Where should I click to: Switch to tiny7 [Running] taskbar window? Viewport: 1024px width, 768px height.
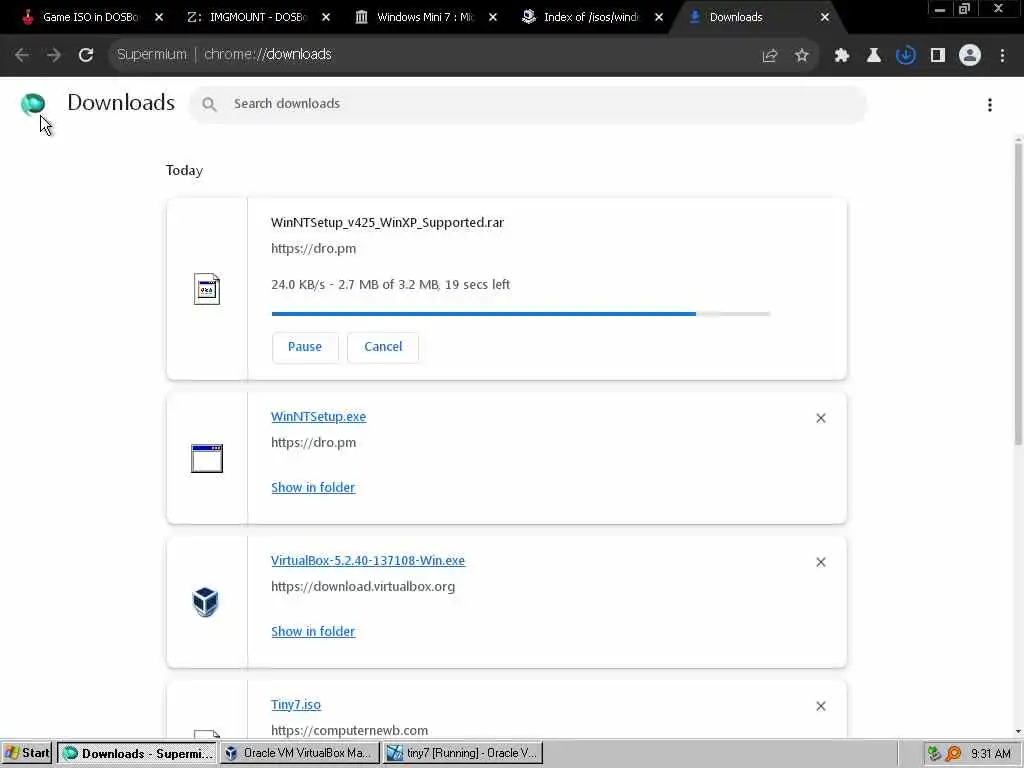click(463, 754)
